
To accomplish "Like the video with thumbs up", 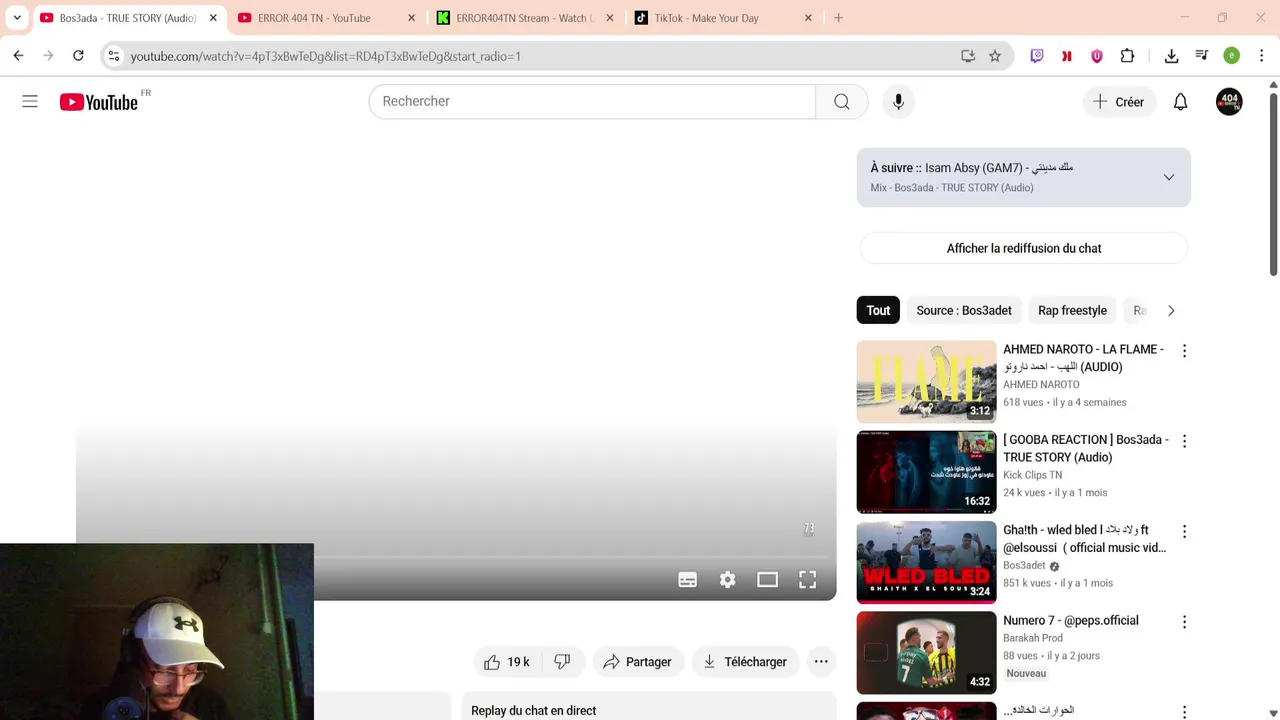I will 507,662.
